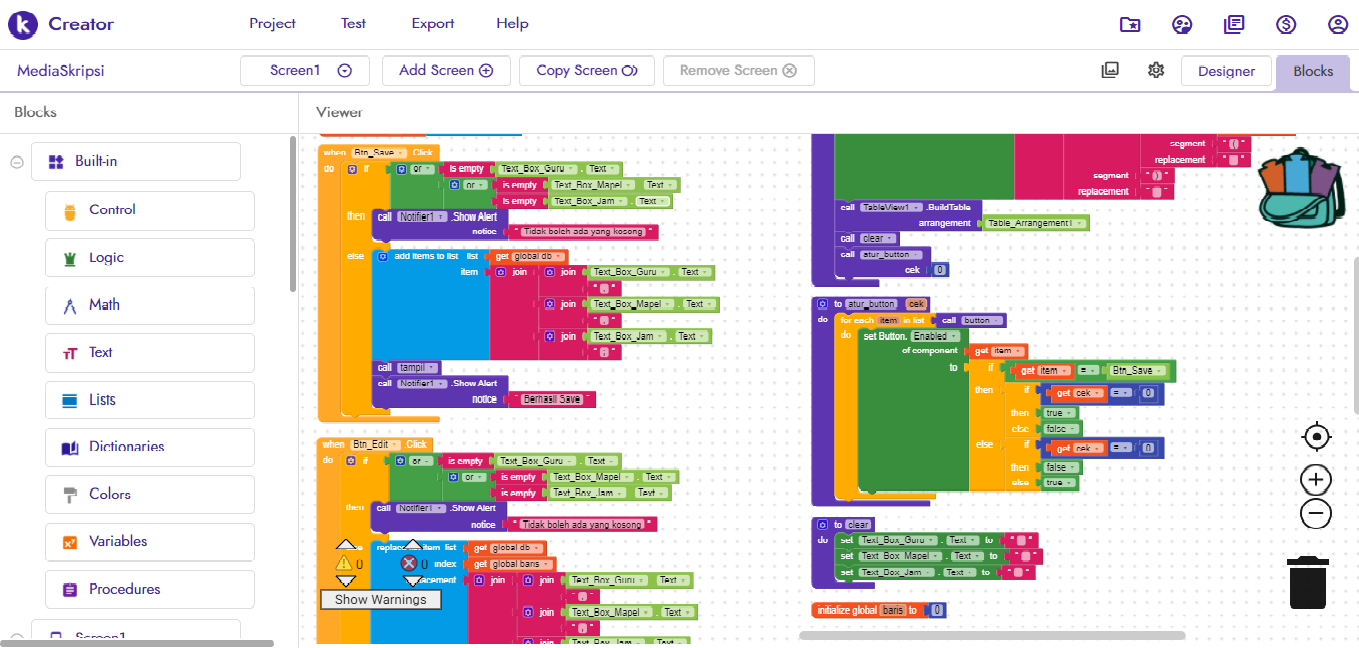
Task: Select the Variables blocks category
Action: pyautogui.click(x=150, y=542)
